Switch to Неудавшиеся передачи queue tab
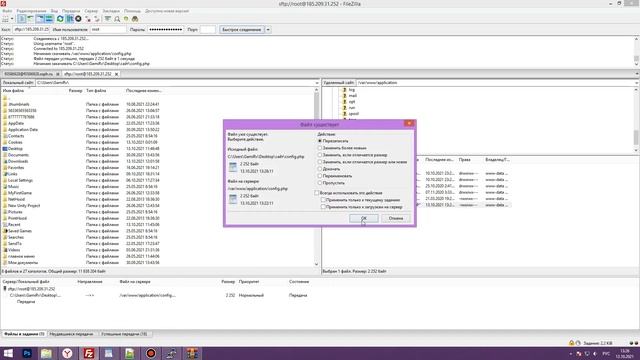Image resolution: width=640 pixels, height=360 pixels. click(x=71, y=334)
